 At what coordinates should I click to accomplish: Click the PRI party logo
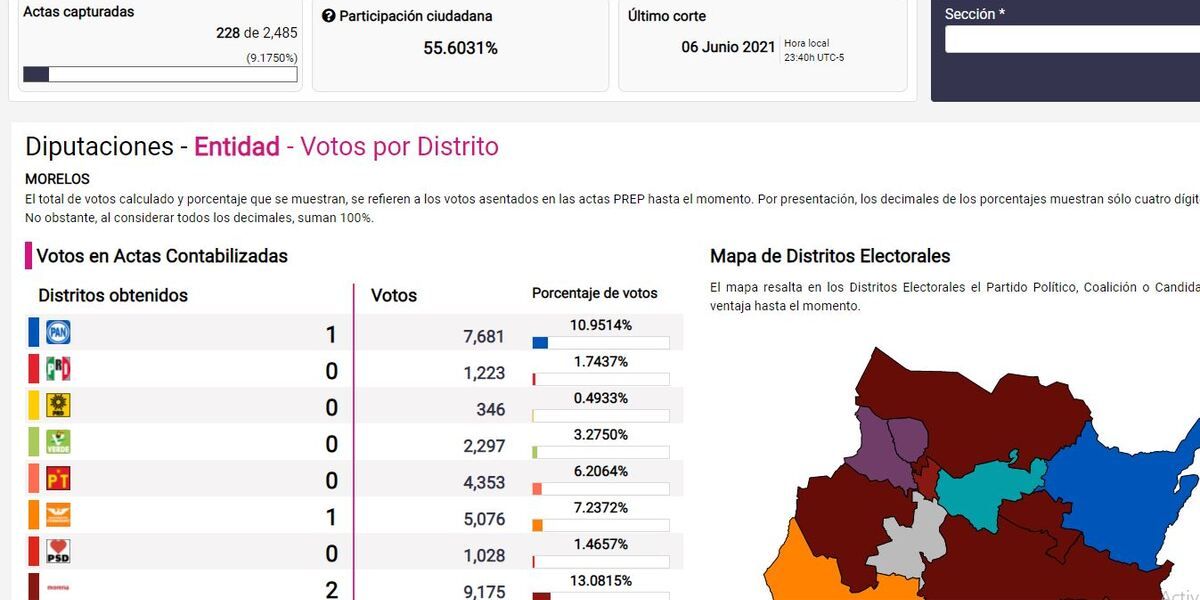pos(58,369)
